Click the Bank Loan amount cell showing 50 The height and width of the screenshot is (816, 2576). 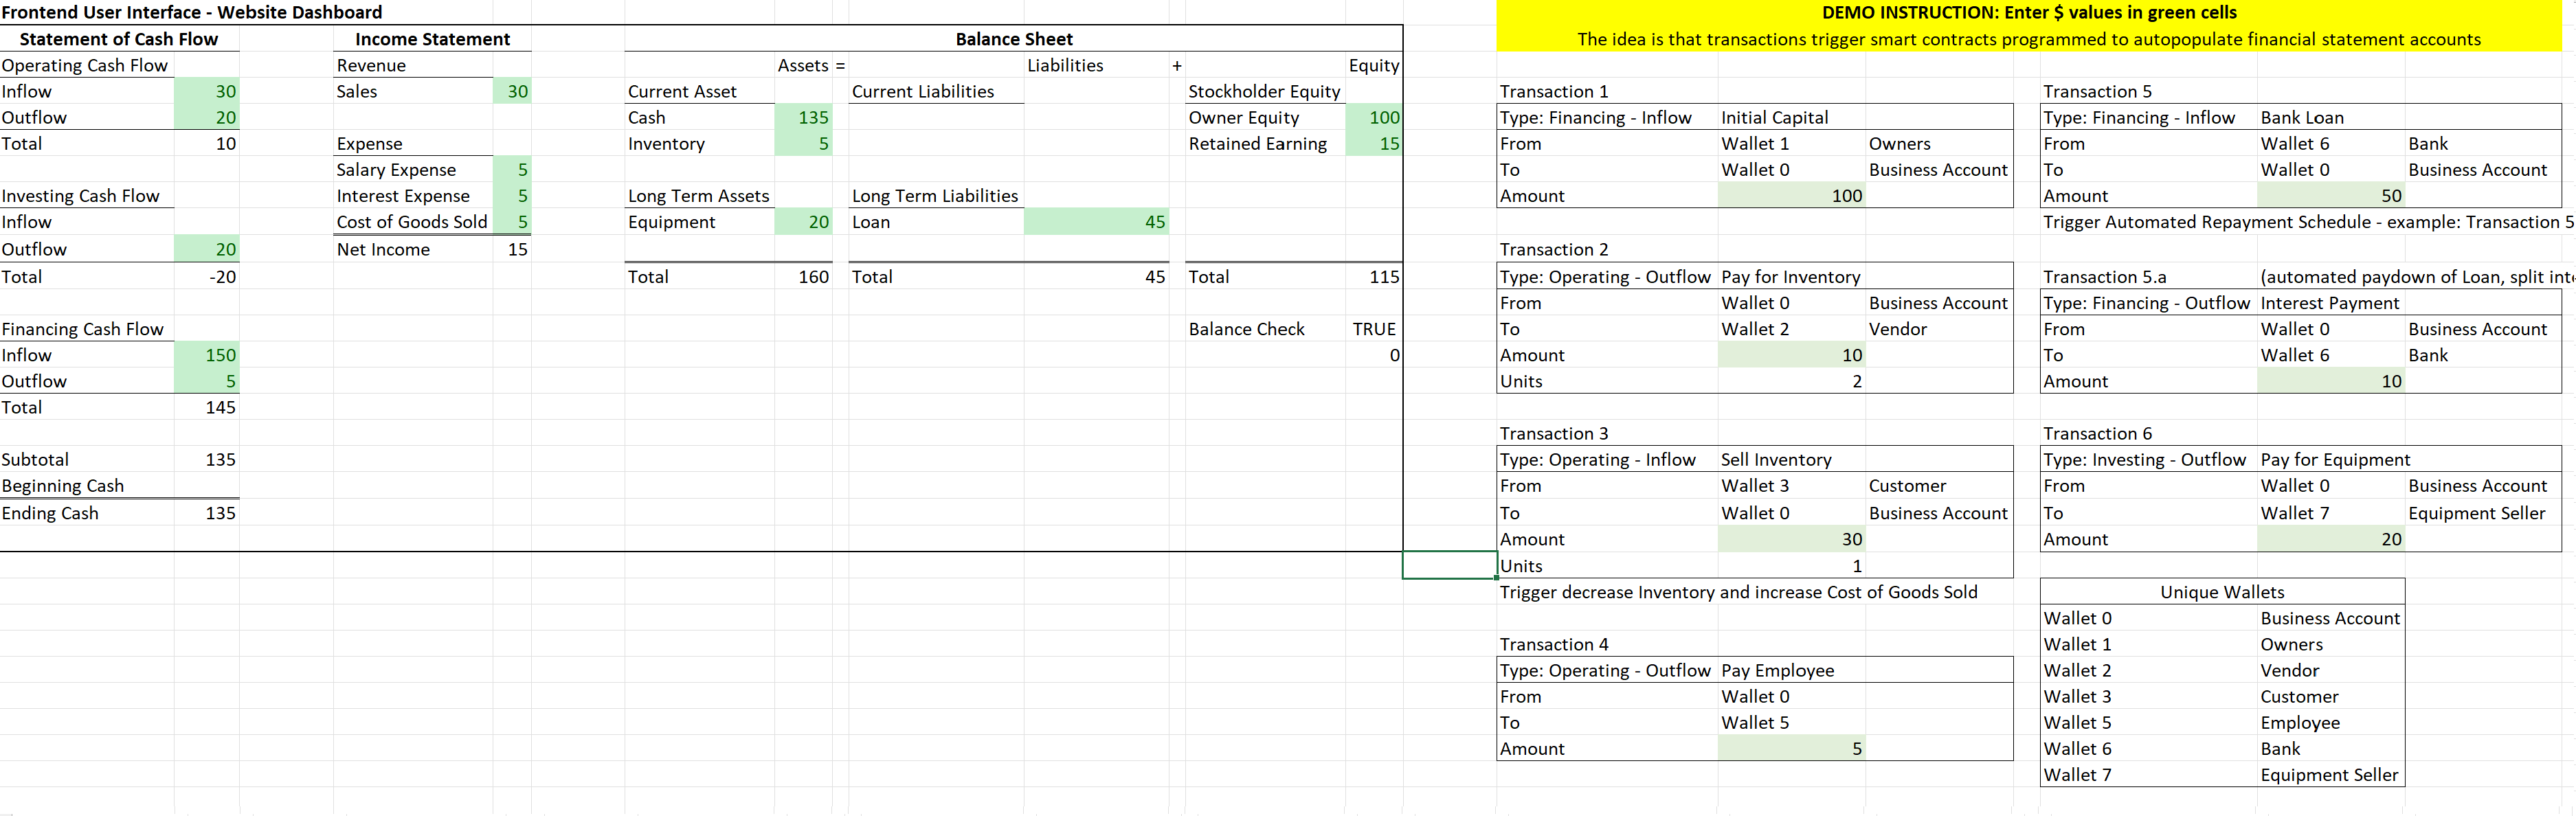click(2331, 196)
